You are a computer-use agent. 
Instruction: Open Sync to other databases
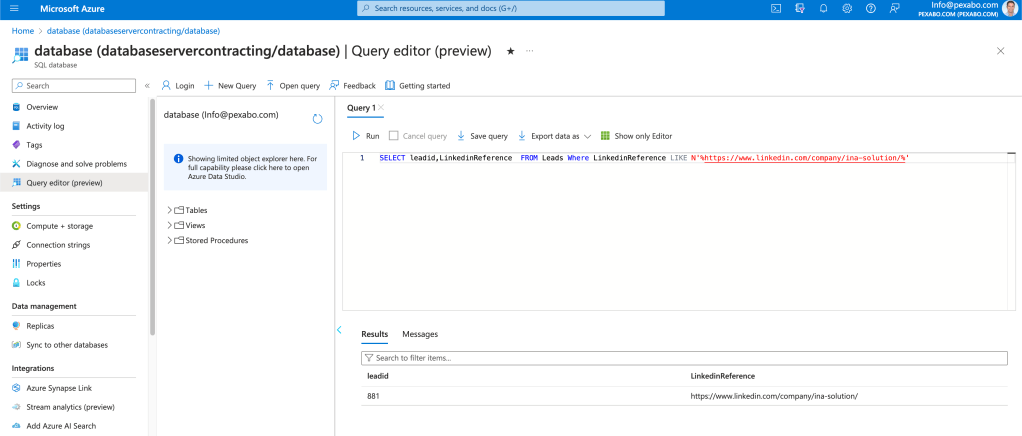[x=67, y=344]
